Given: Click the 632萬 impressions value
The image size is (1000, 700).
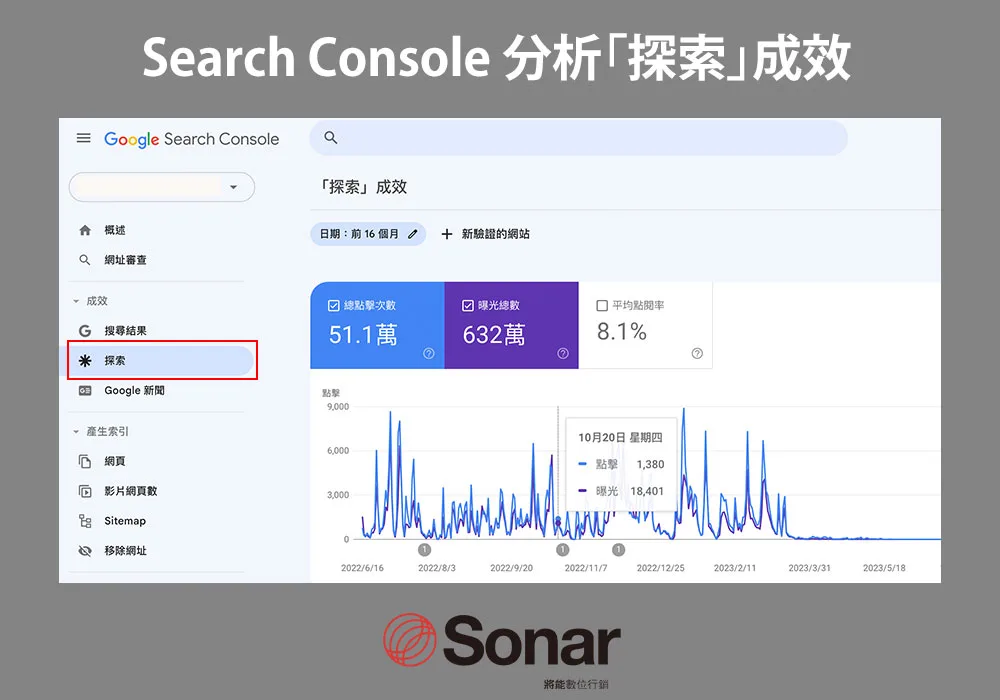Looking at the screenshot, I should 494,335.
